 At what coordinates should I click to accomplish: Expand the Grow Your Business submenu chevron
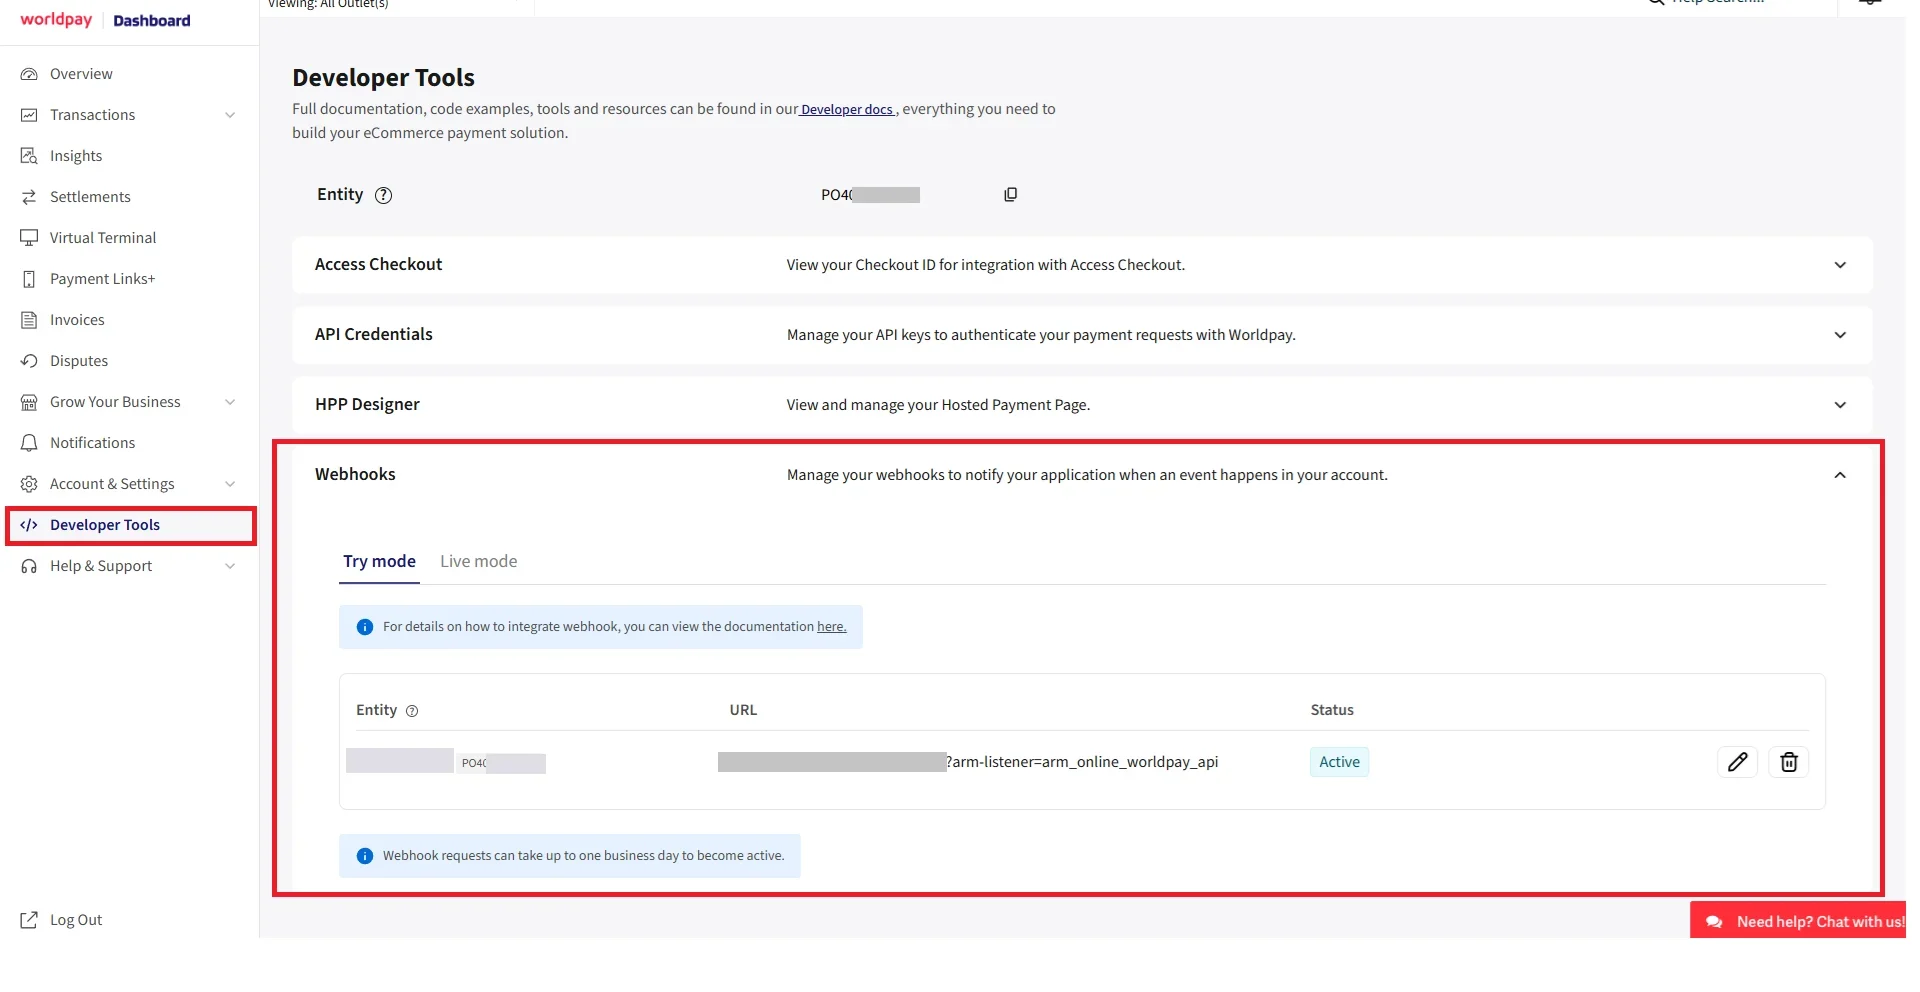coord(230,402)
